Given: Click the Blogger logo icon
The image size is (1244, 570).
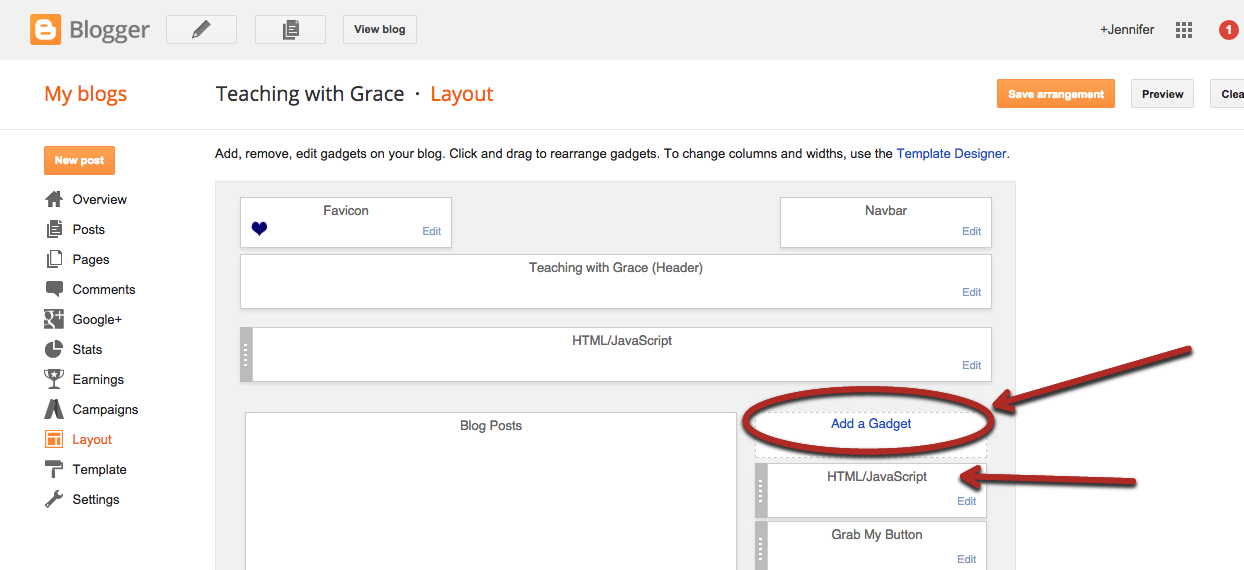Looking at the screenshot, I should point(46,30).
